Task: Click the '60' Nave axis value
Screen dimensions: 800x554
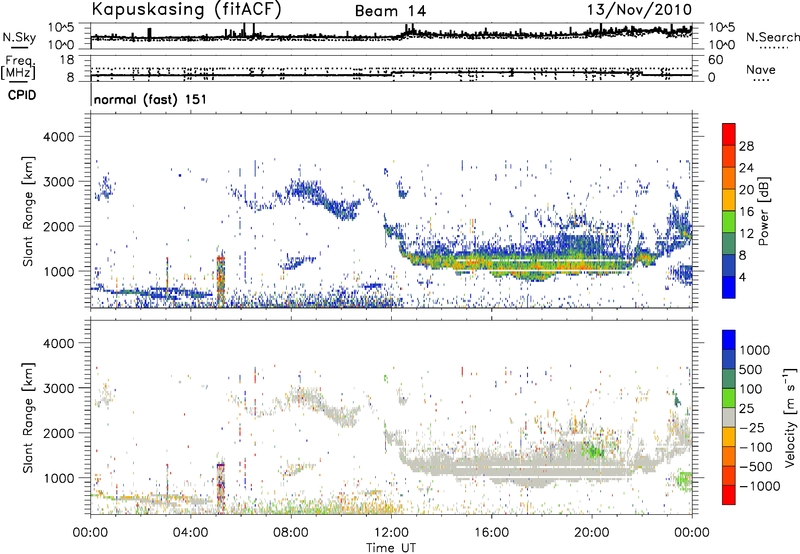Action: [x=715, y=60]
